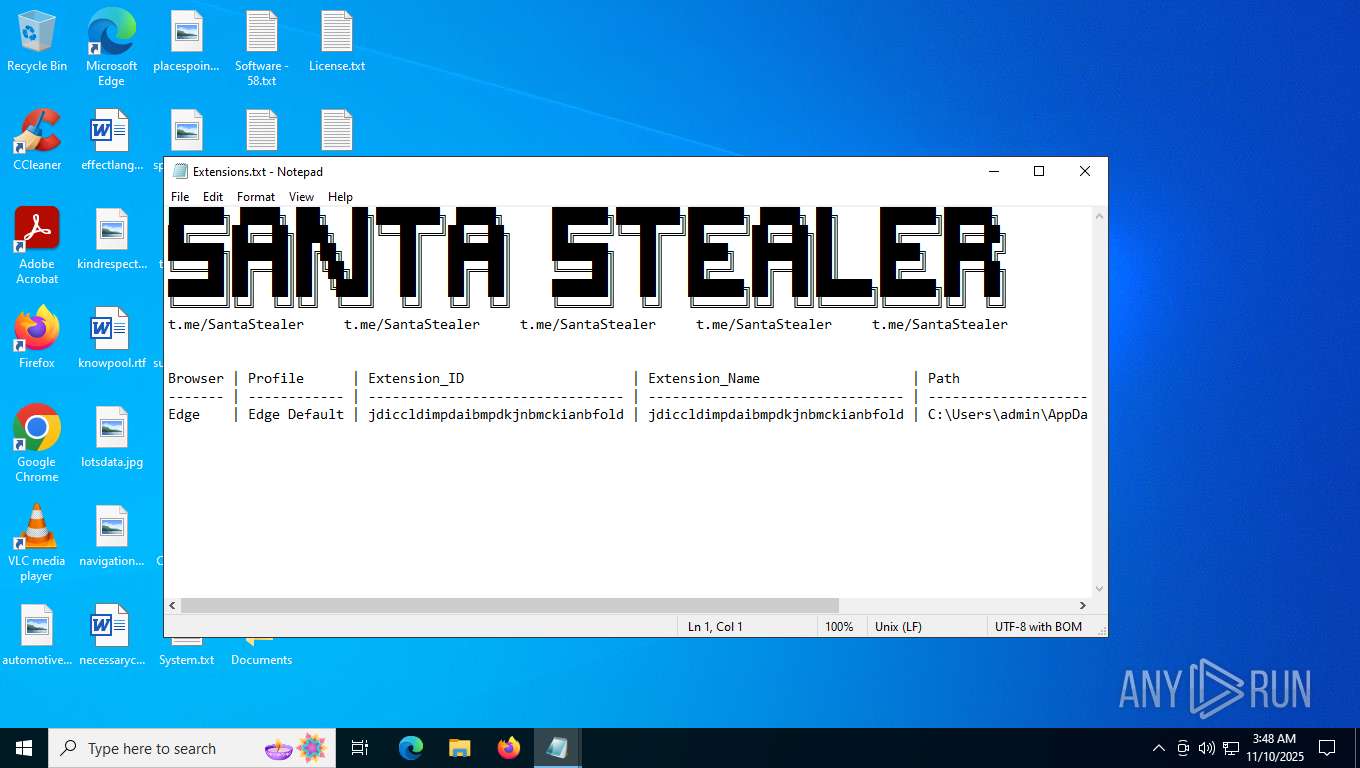Open File Explorer from the taskbar
Image resolution: width=1360 pixels, height=768 pixels.
click(460, 748)
